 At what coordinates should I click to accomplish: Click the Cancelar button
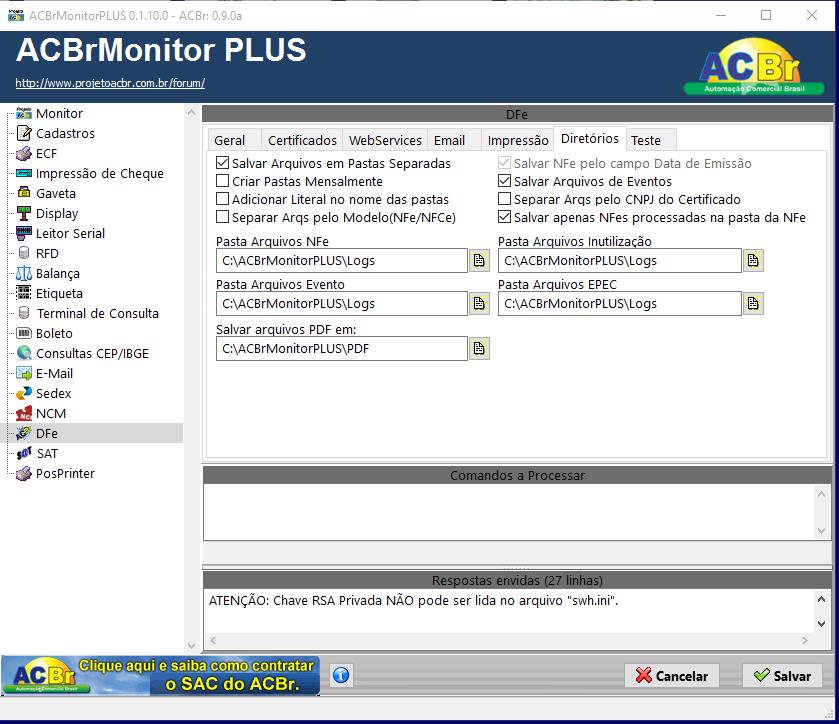coord(672,676)
